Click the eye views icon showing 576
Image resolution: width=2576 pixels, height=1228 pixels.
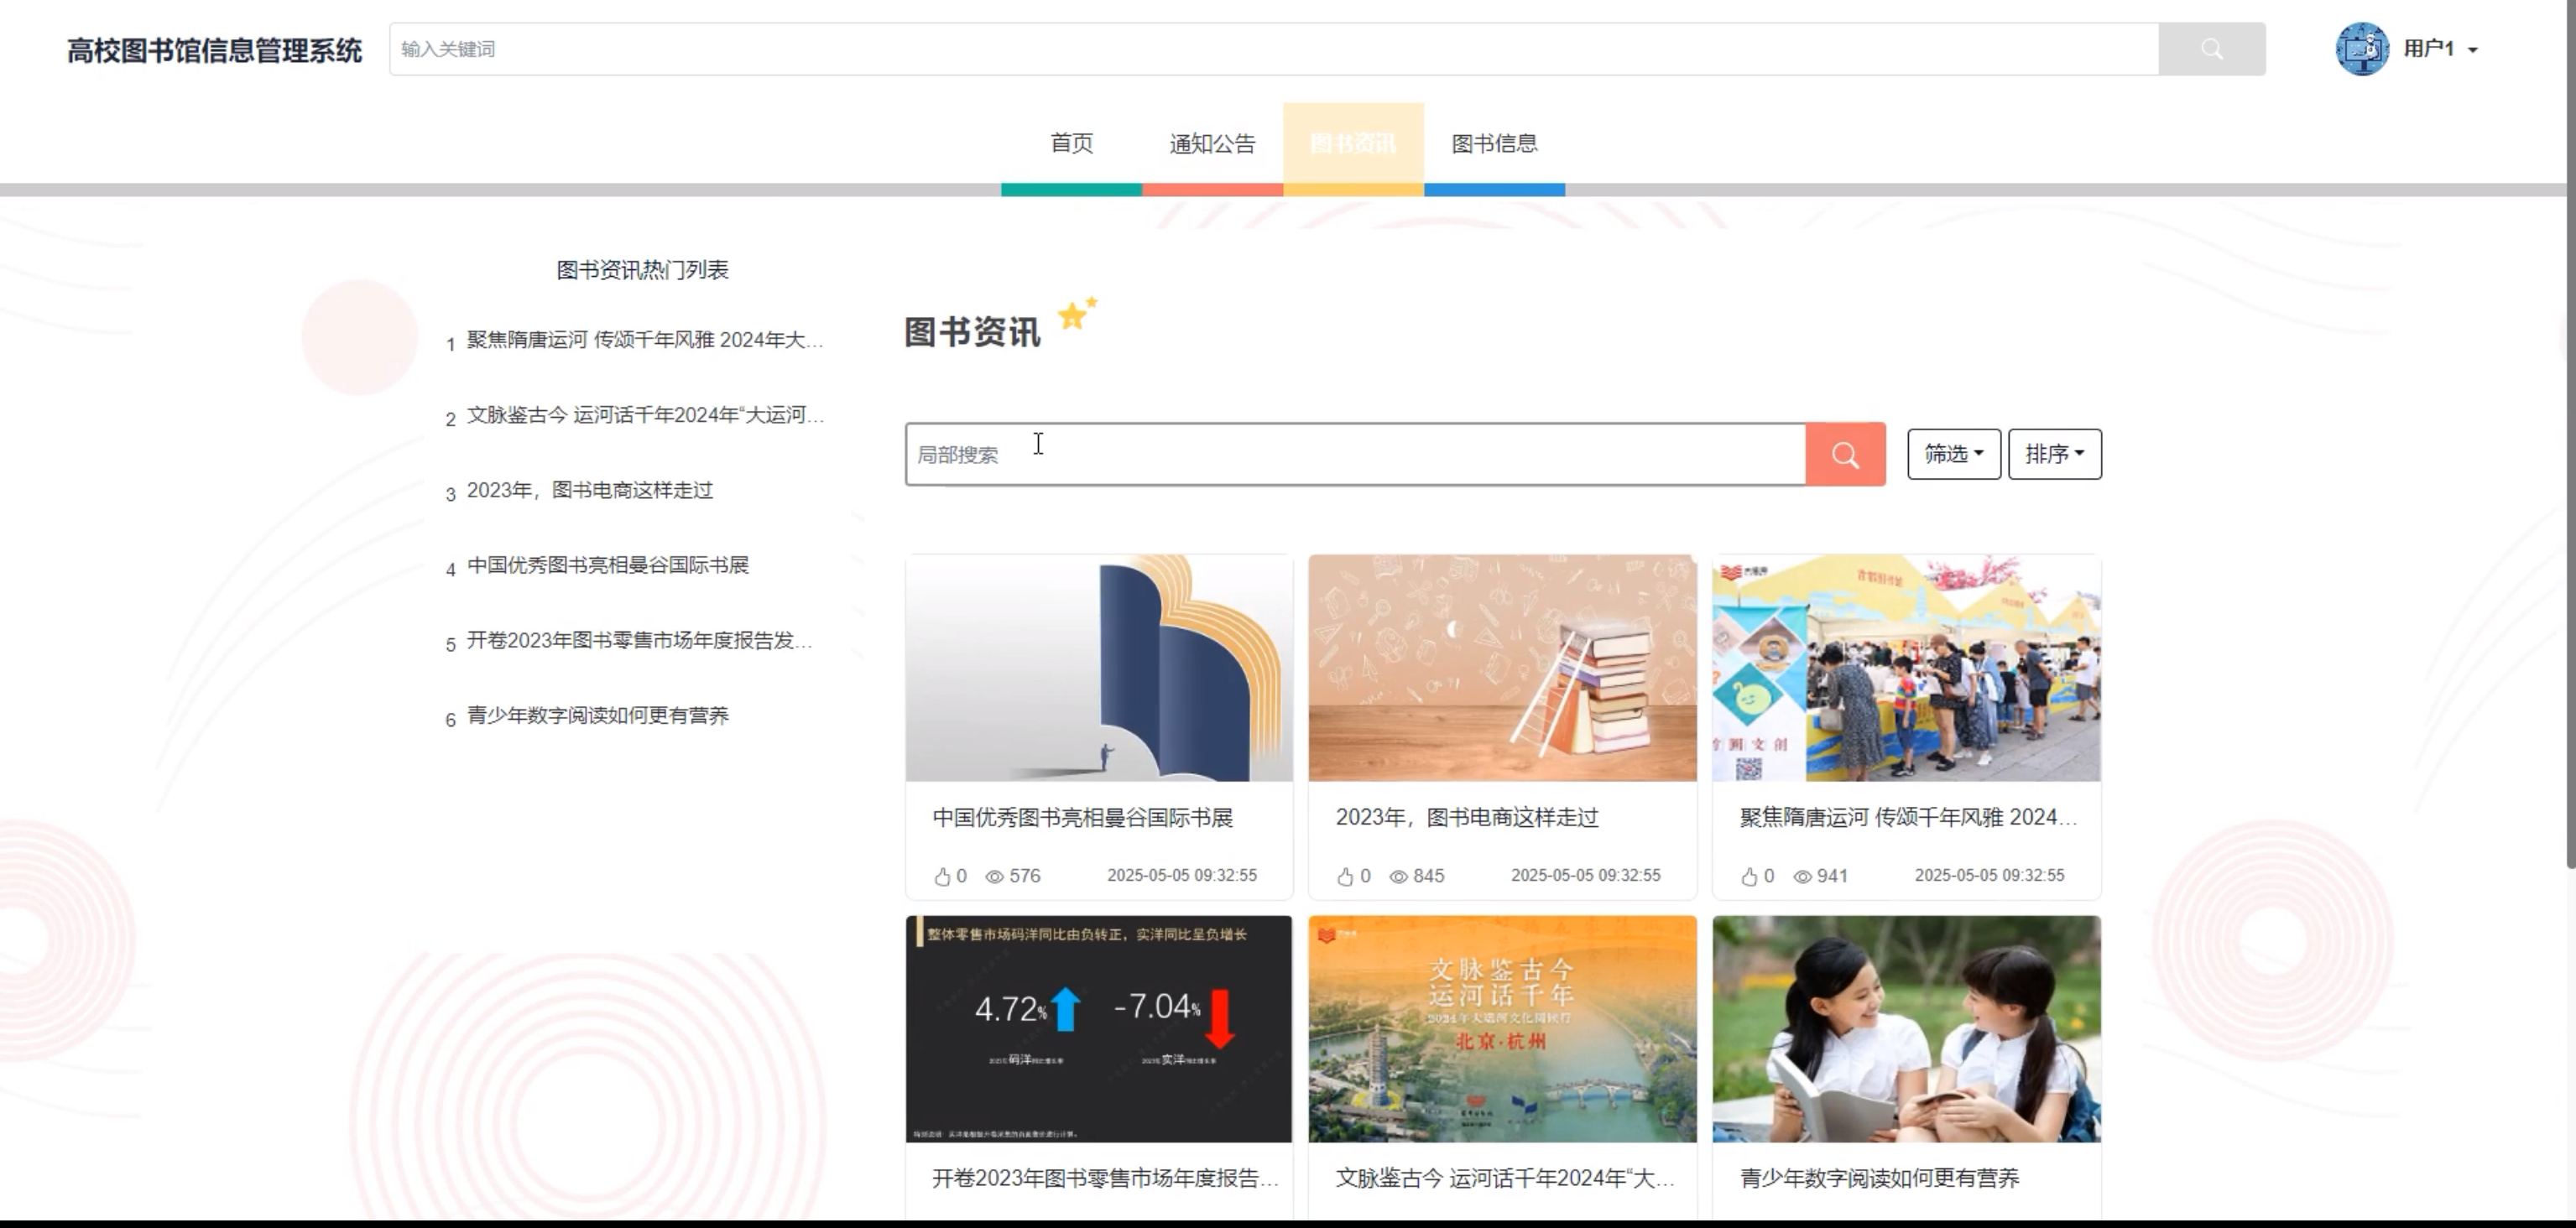tap(994, 877)
